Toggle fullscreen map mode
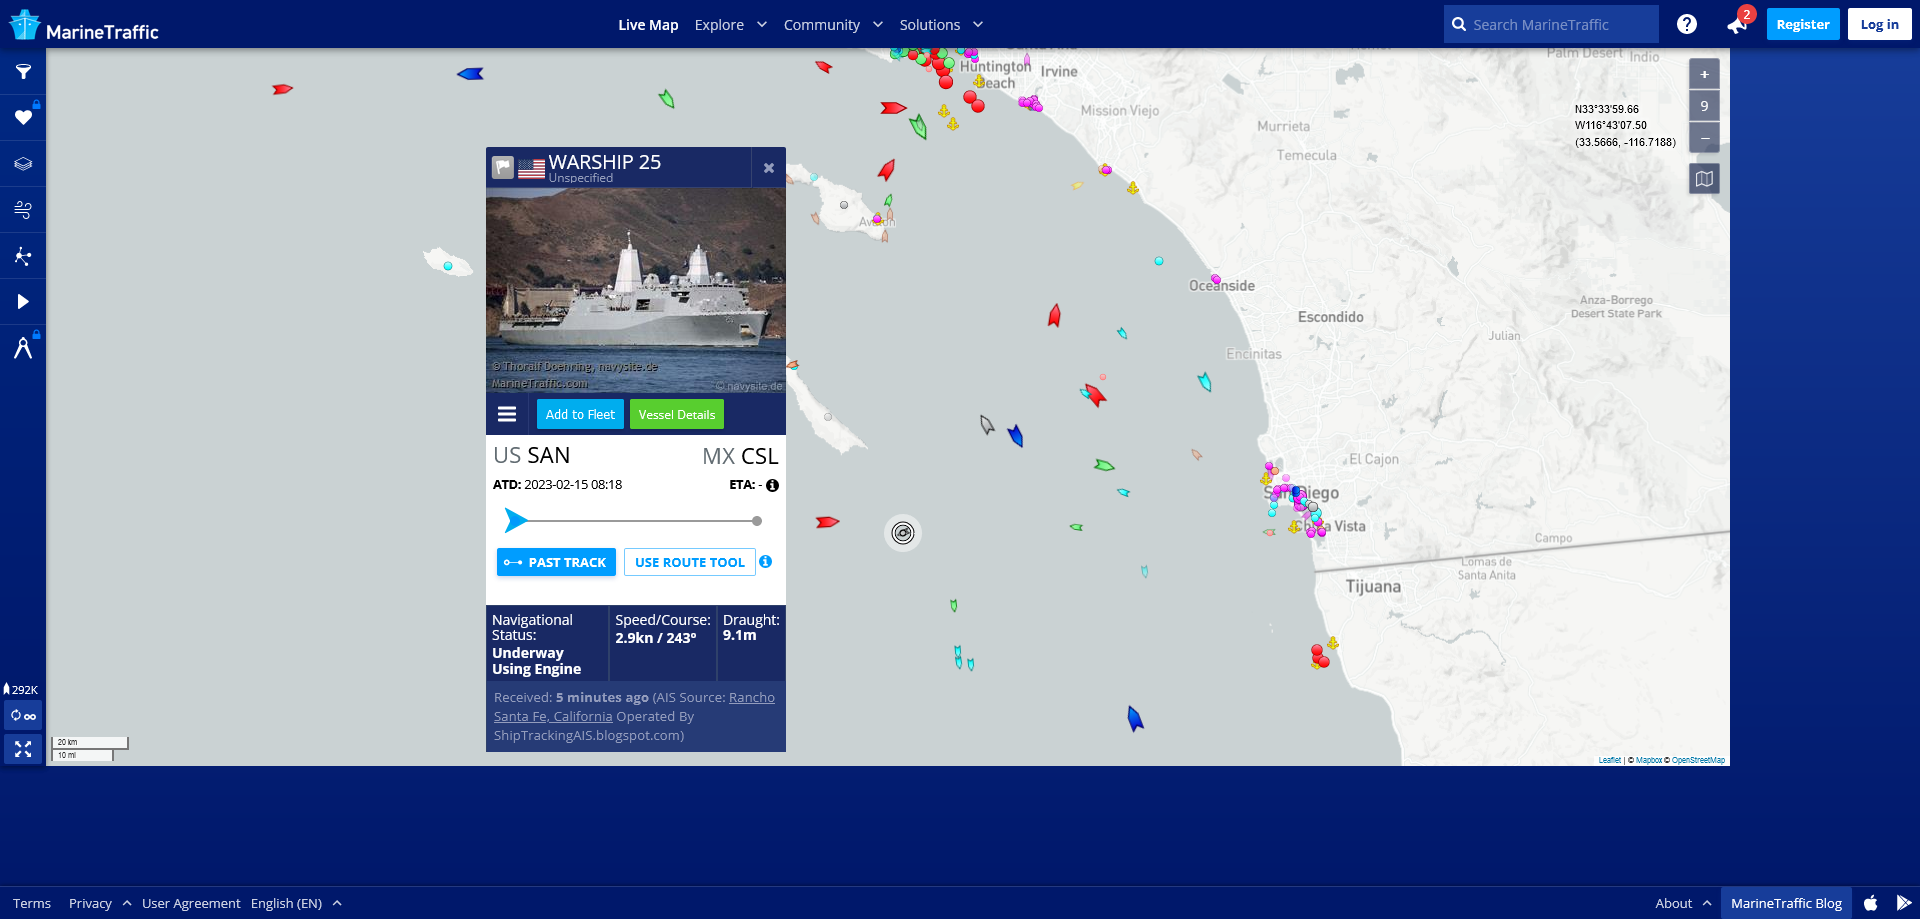The image size is (1920, 919). (23, 749)
